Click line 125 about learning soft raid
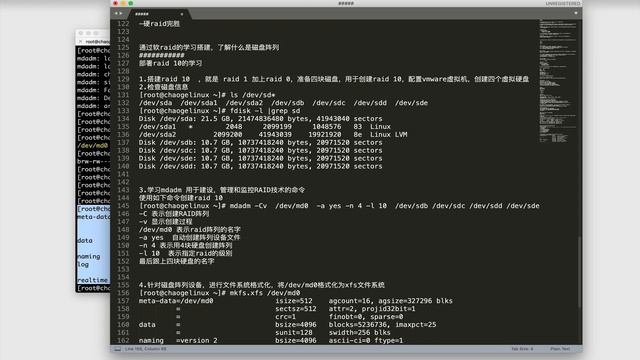Image resolution: width=640 pixels, height=360 pixels. point(209,47)
